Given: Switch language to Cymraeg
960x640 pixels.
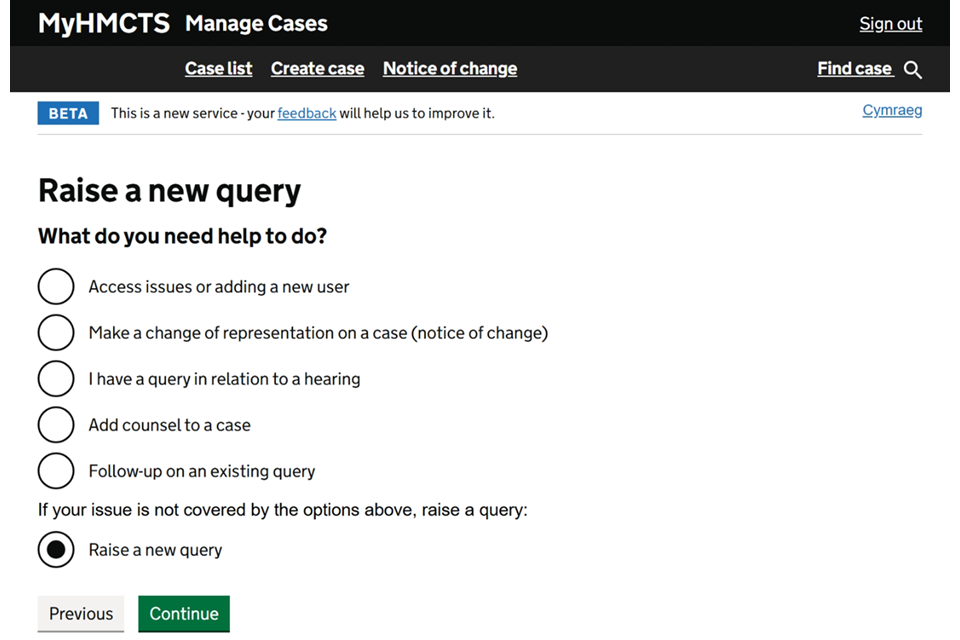Looking at the screenshot, I should [x=892, y=110].
